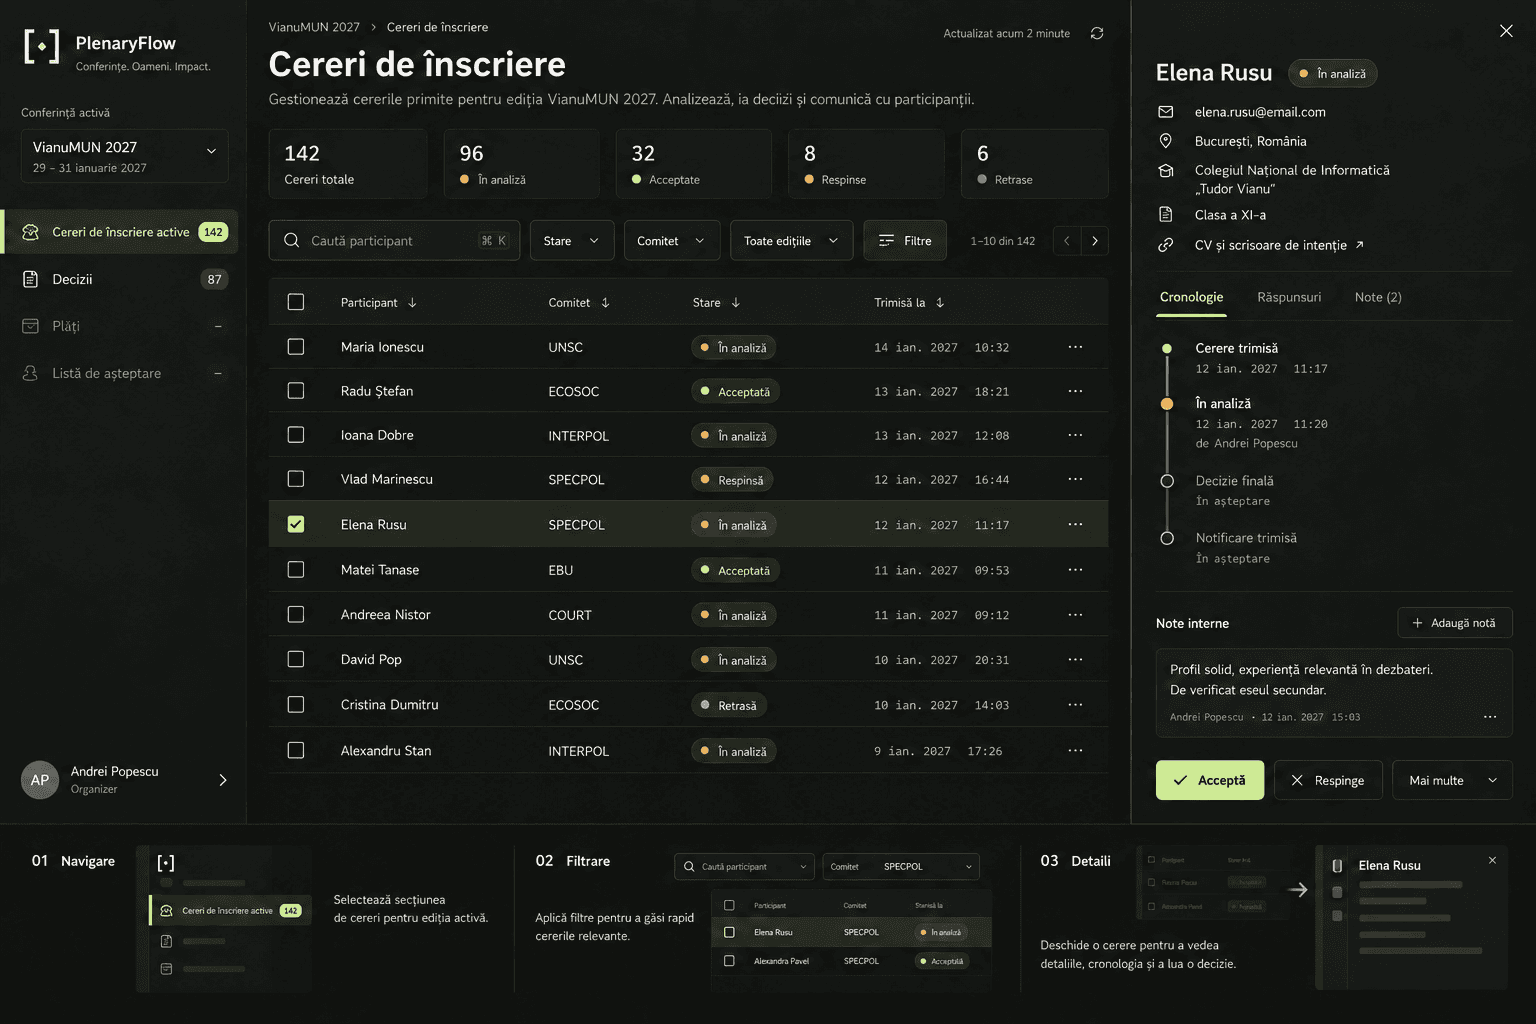This screenshot has height=1024, width=1536.
Task: Open the Comitet filter dropdown
Action: pos(671,241)
